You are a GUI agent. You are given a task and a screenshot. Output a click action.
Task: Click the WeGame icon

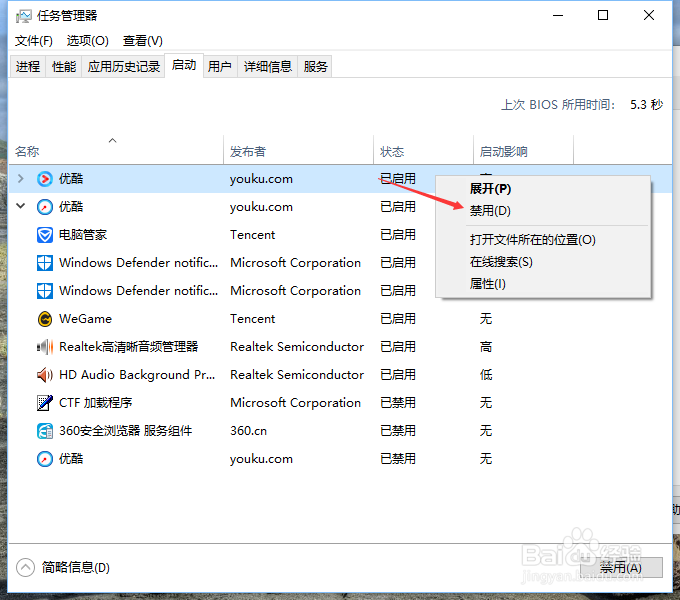coord(45,319)
